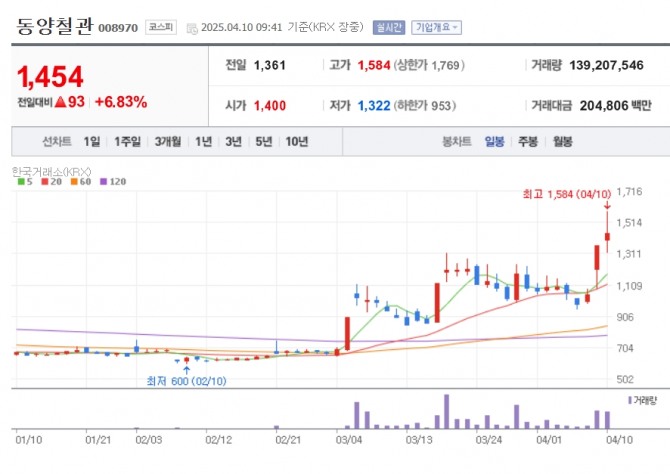Open the 기업개요 dropdown

[436, 27]
